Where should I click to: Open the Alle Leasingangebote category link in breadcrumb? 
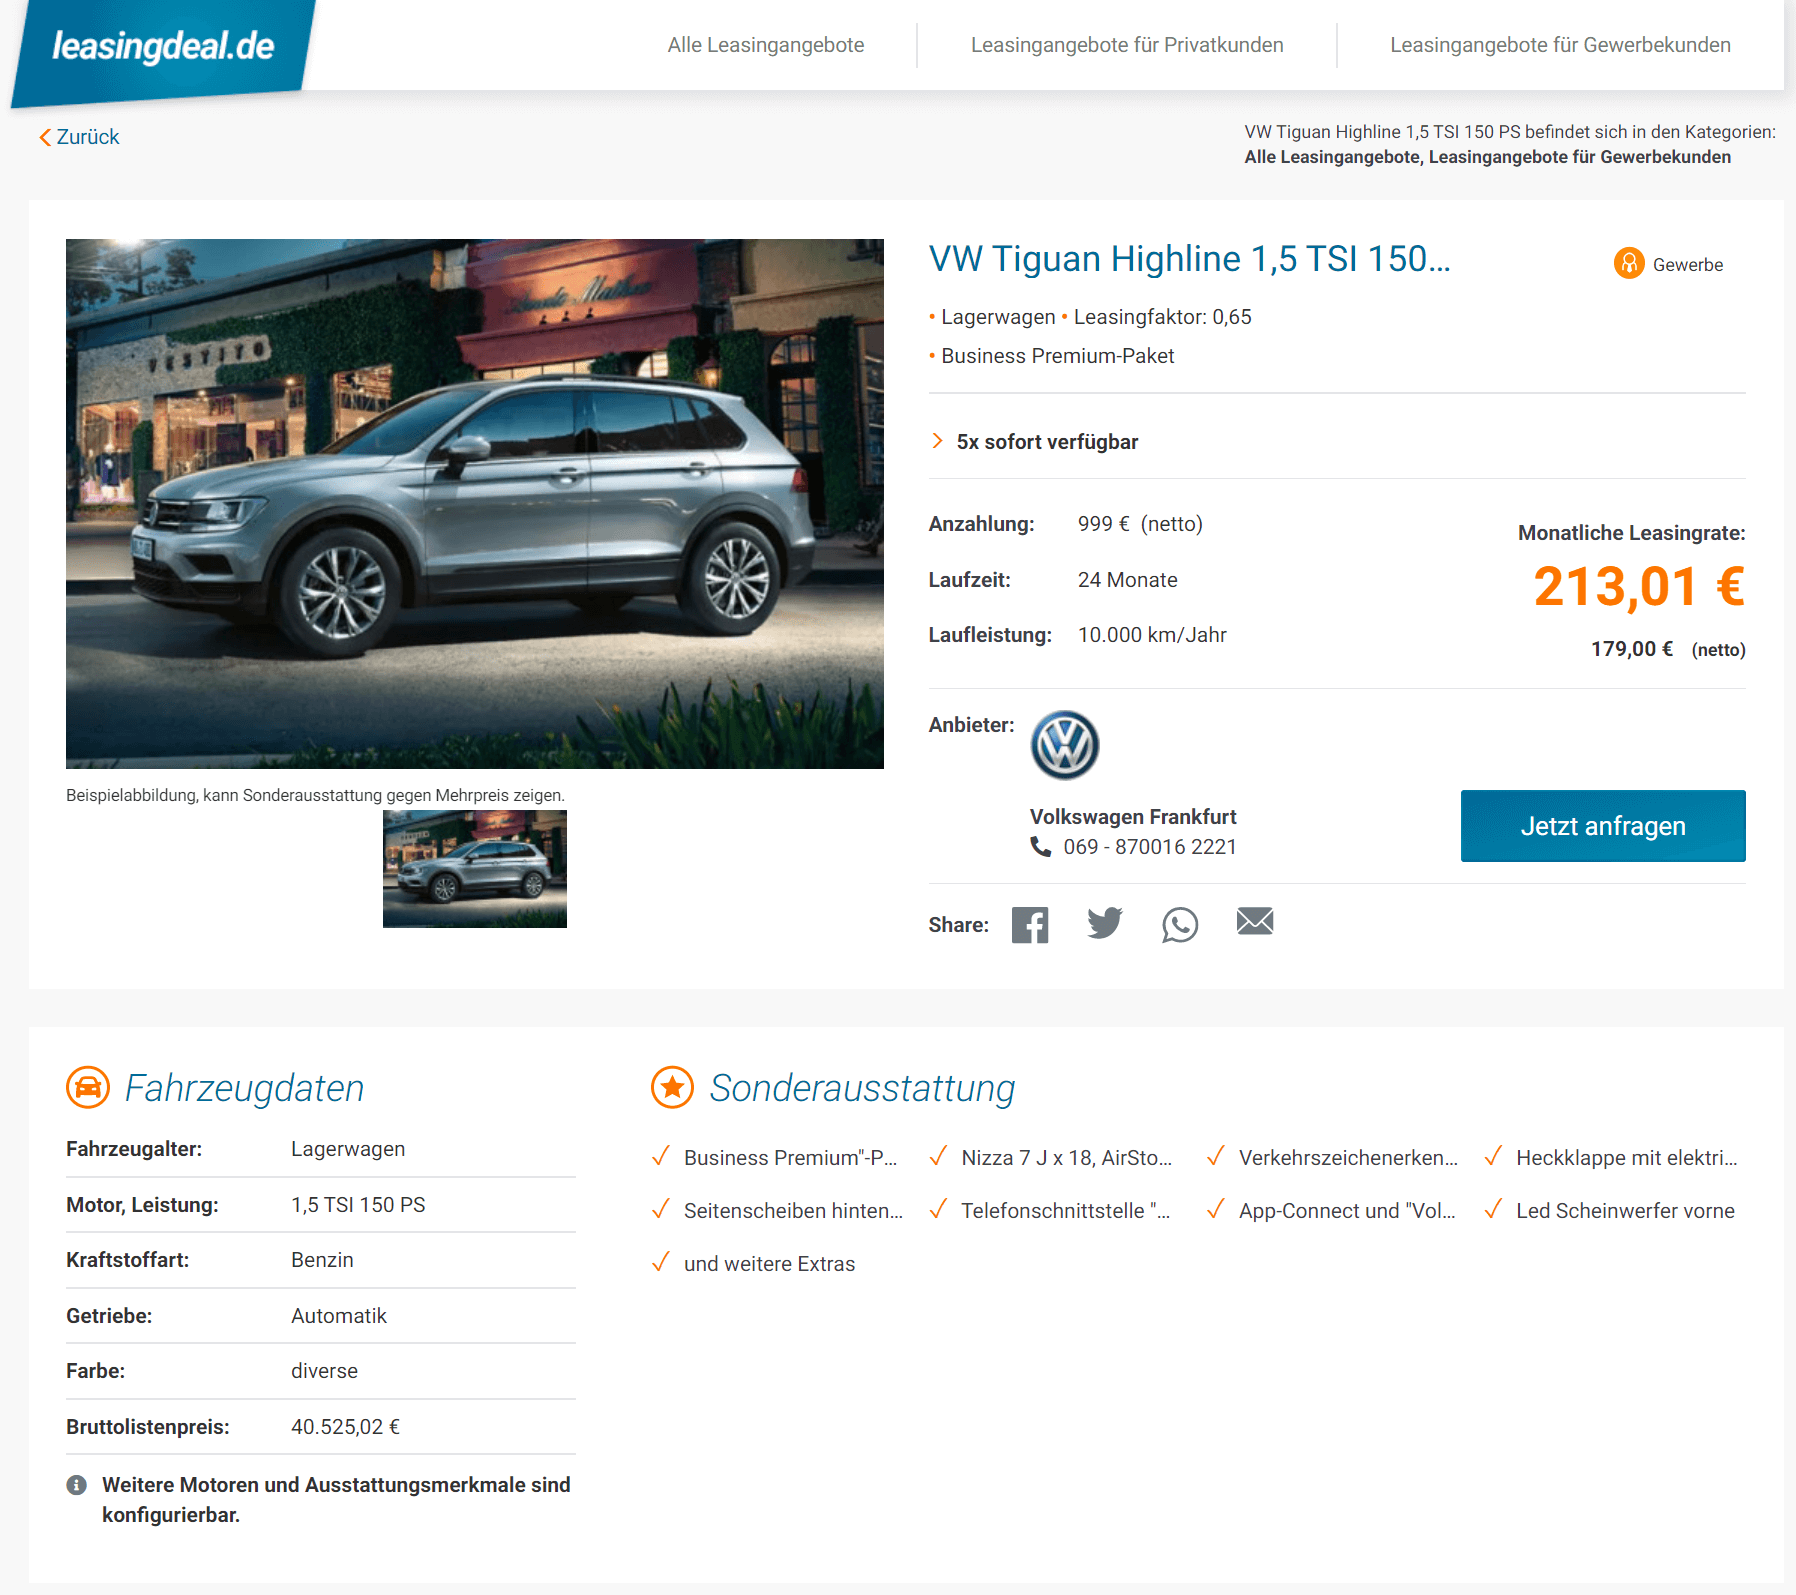pyautogui.click(x=1333, y=157)
